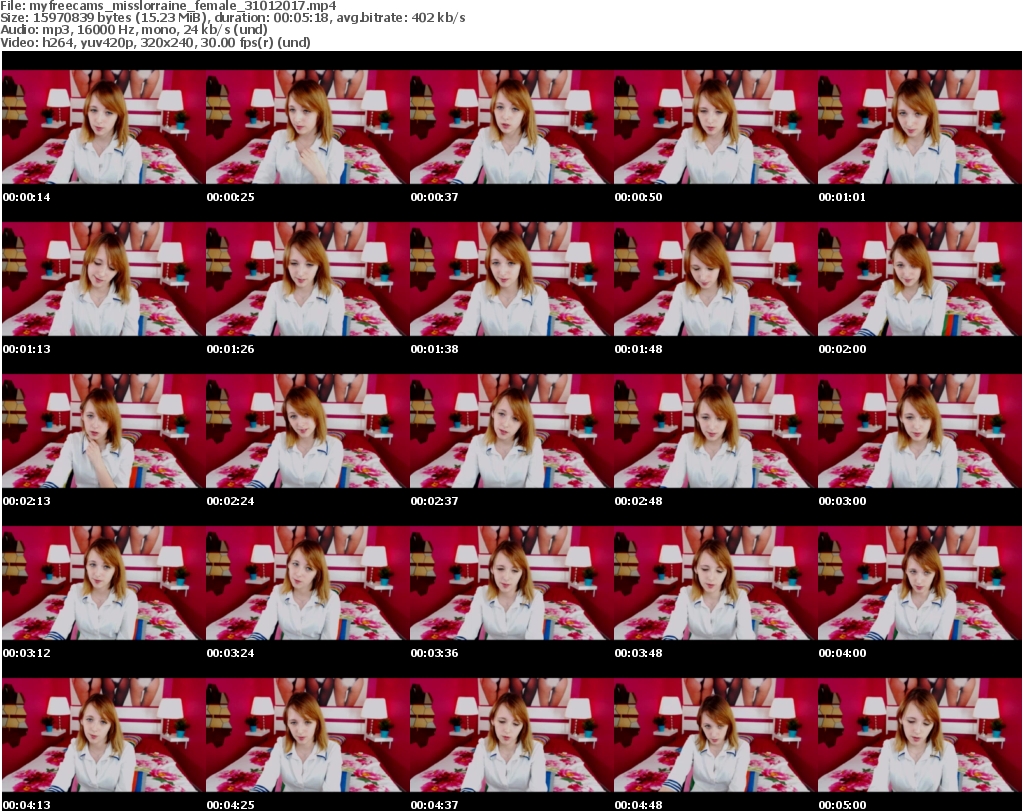Select the thumbnail above timestamp 00:00:14
Screen dimensions: 1024x811
click(103, 127)
